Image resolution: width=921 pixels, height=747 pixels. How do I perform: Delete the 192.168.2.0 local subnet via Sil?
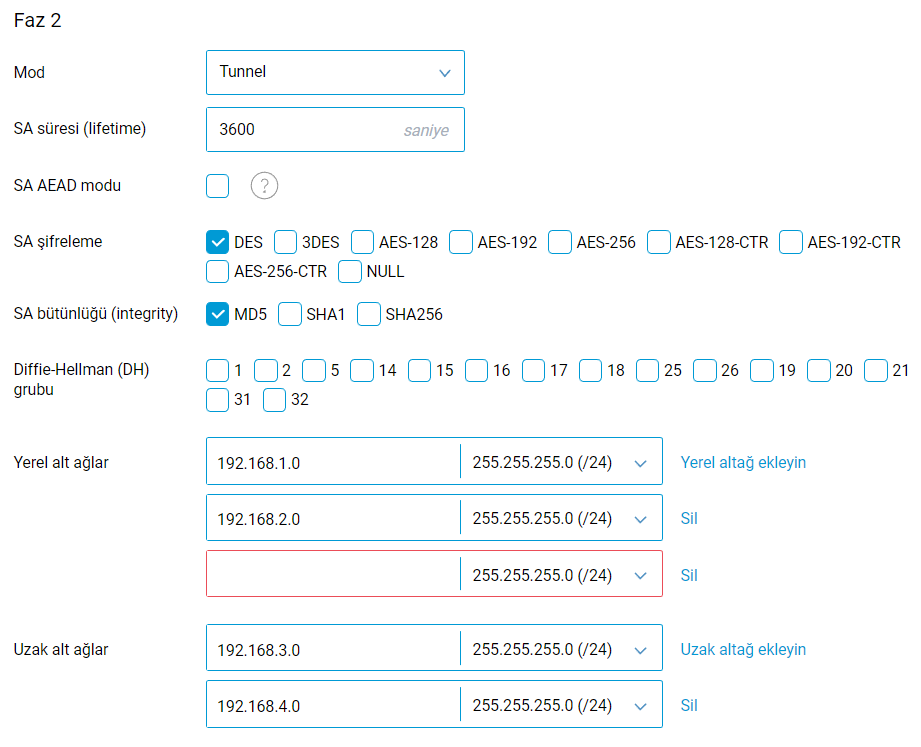click(689, 518)
